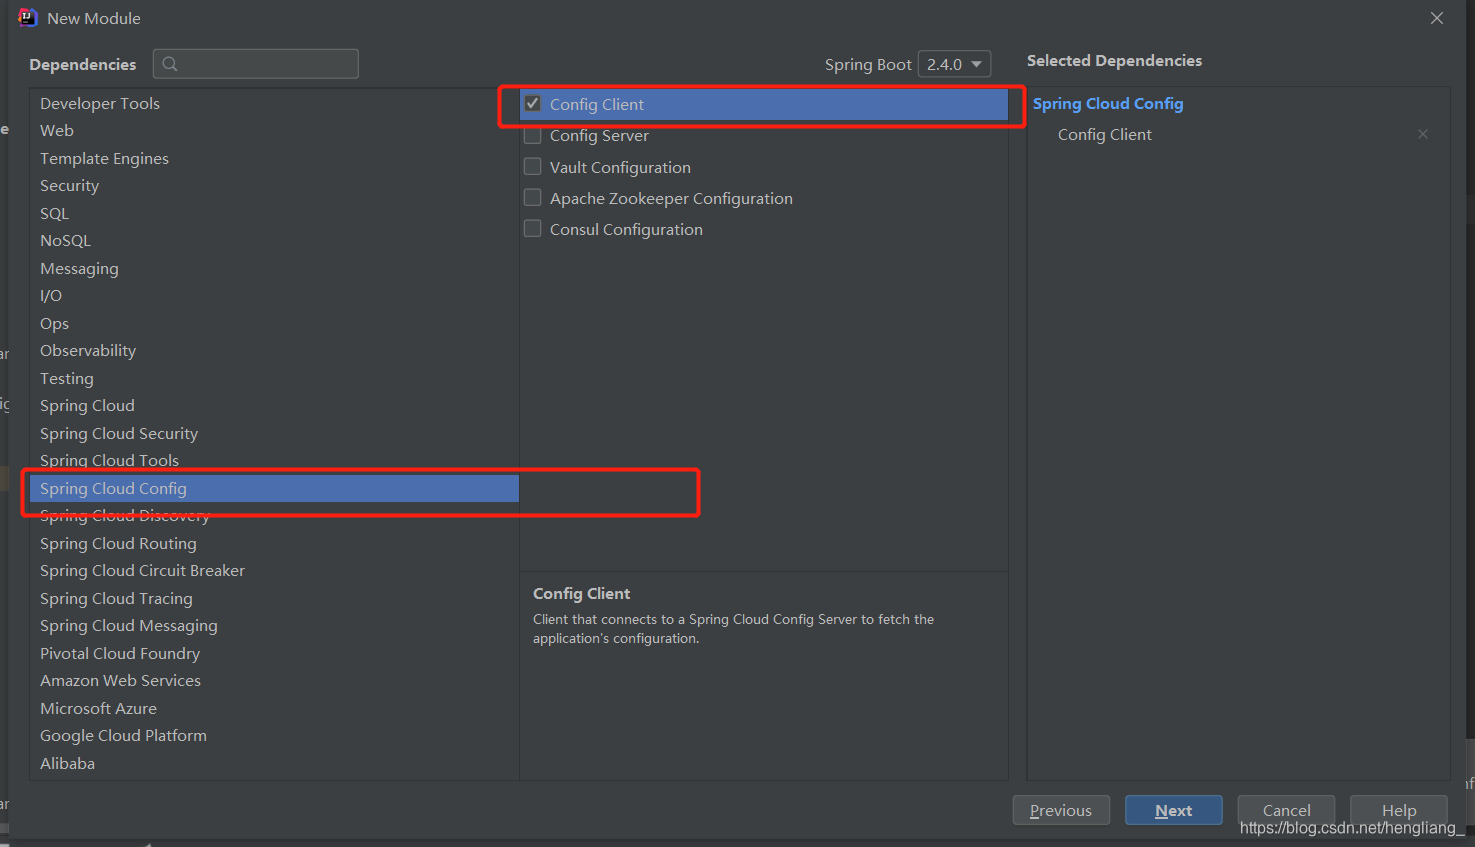1475x847 pixels.
Task: Select the Spring Cloud Routing category
Action: [x=274, y=543]
